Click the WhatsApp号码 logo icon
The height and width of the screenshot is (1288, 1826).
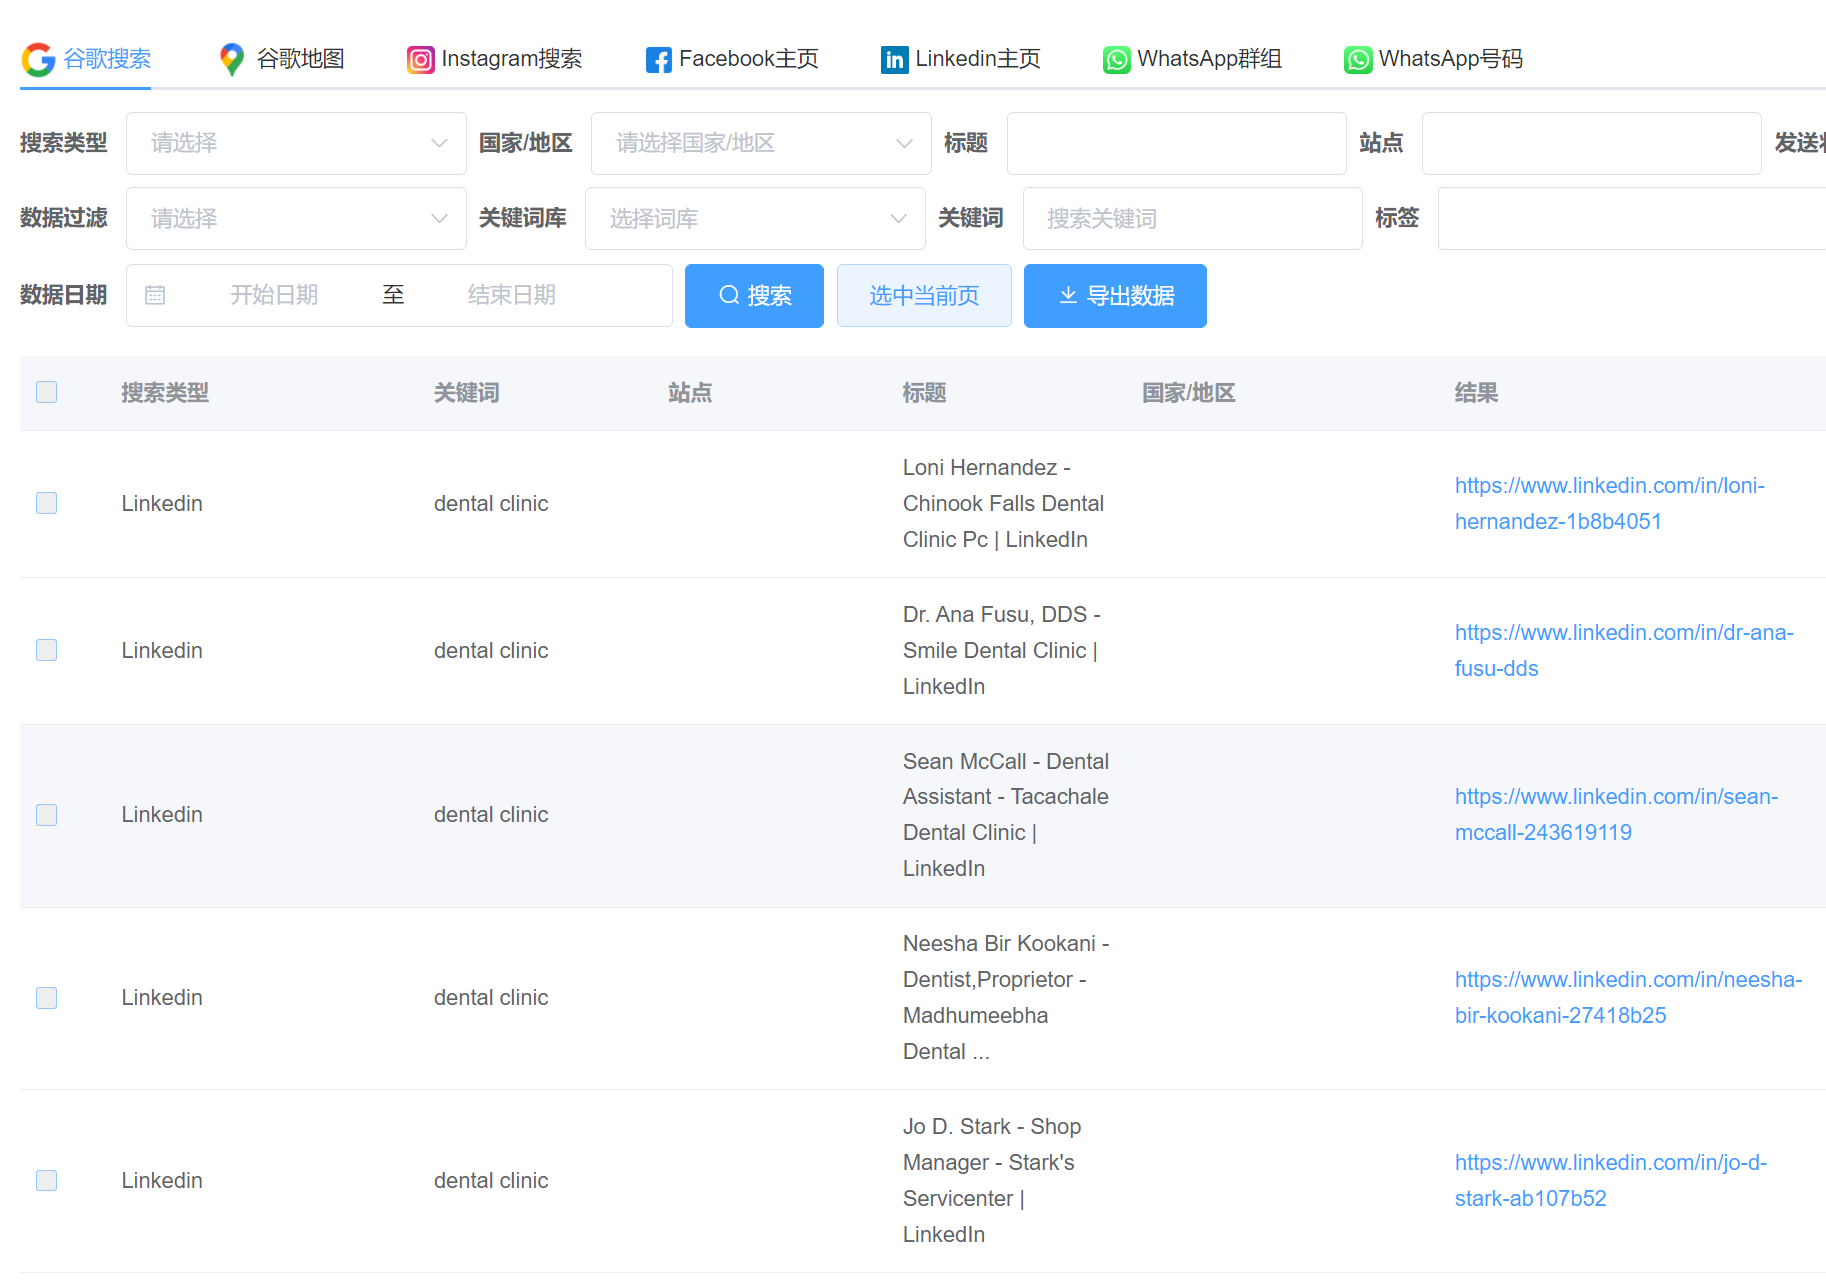1358,60
